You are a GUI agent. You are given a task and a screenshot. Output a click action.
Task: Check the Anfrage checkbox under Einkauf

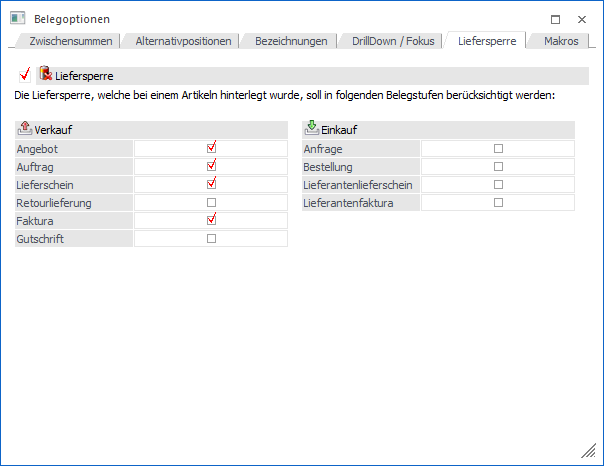click(x=498, y=148)
